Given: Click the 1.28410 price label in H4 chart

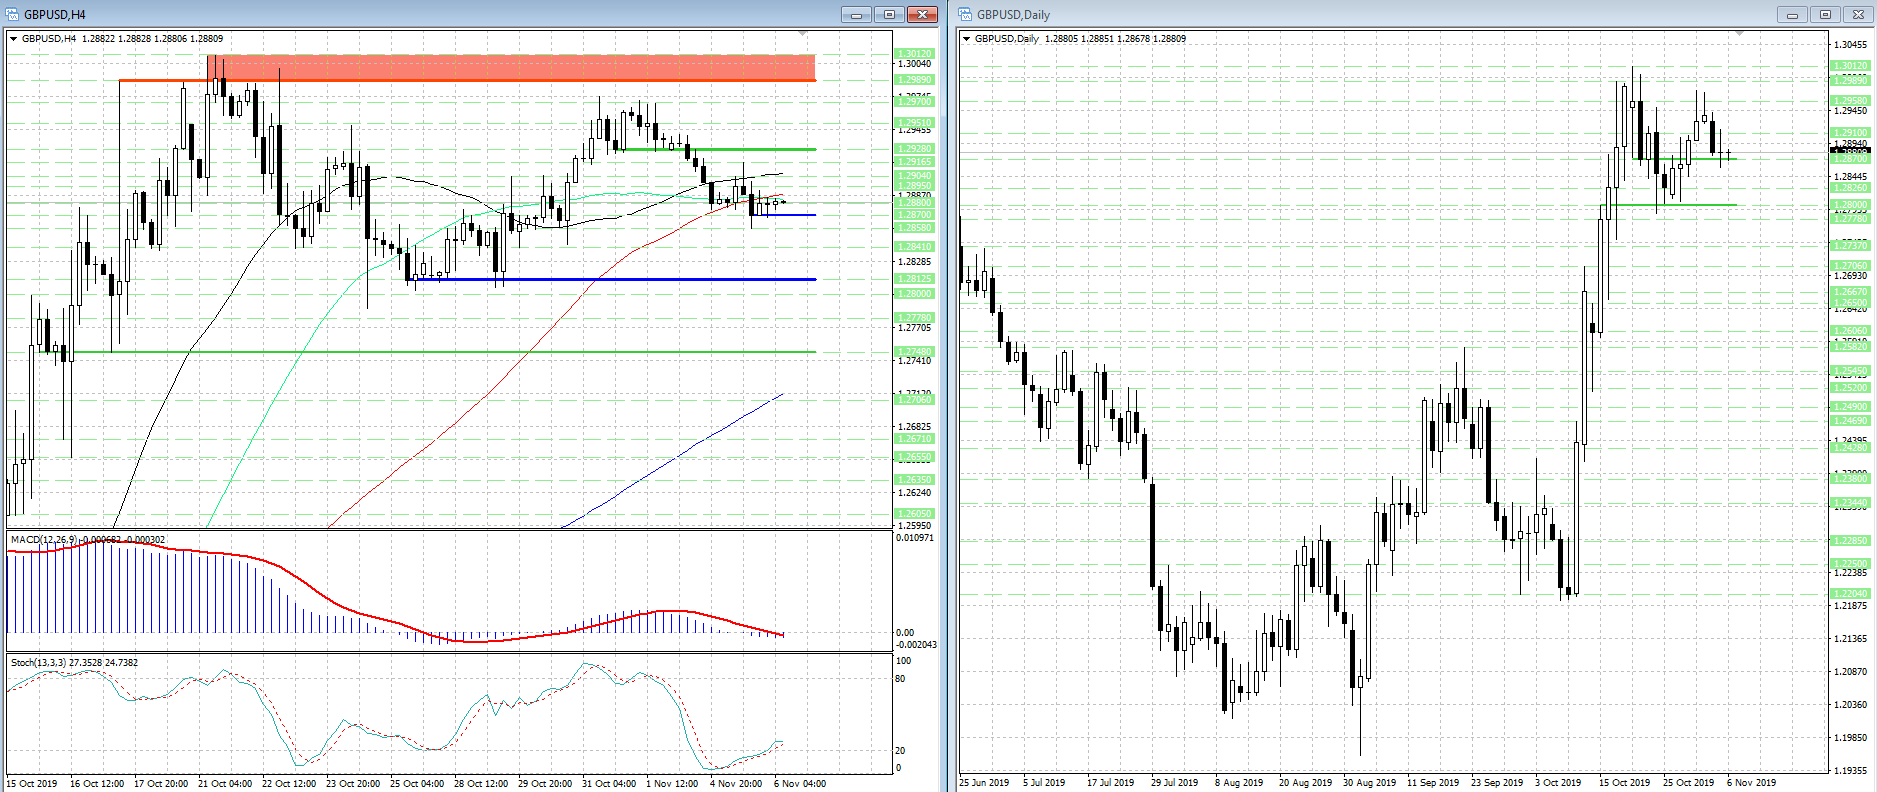Looking at the screenshot, I should [914, 247].
